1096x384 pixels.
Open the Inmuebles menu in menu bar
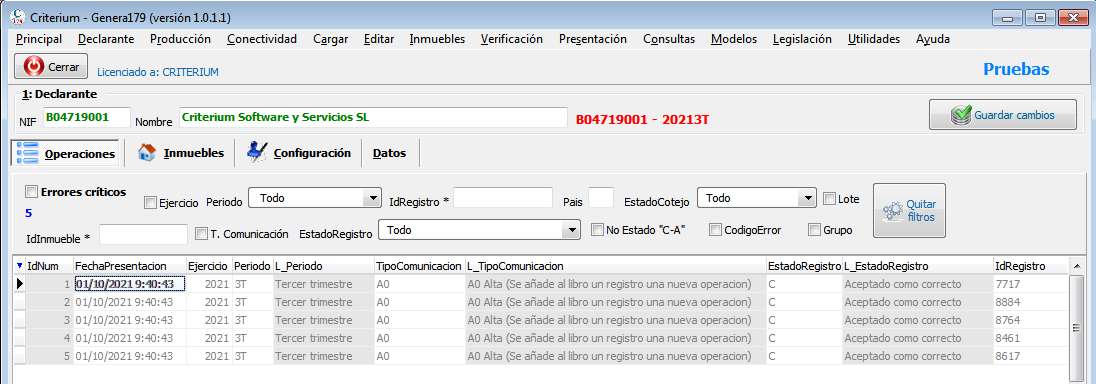(437, 39)
